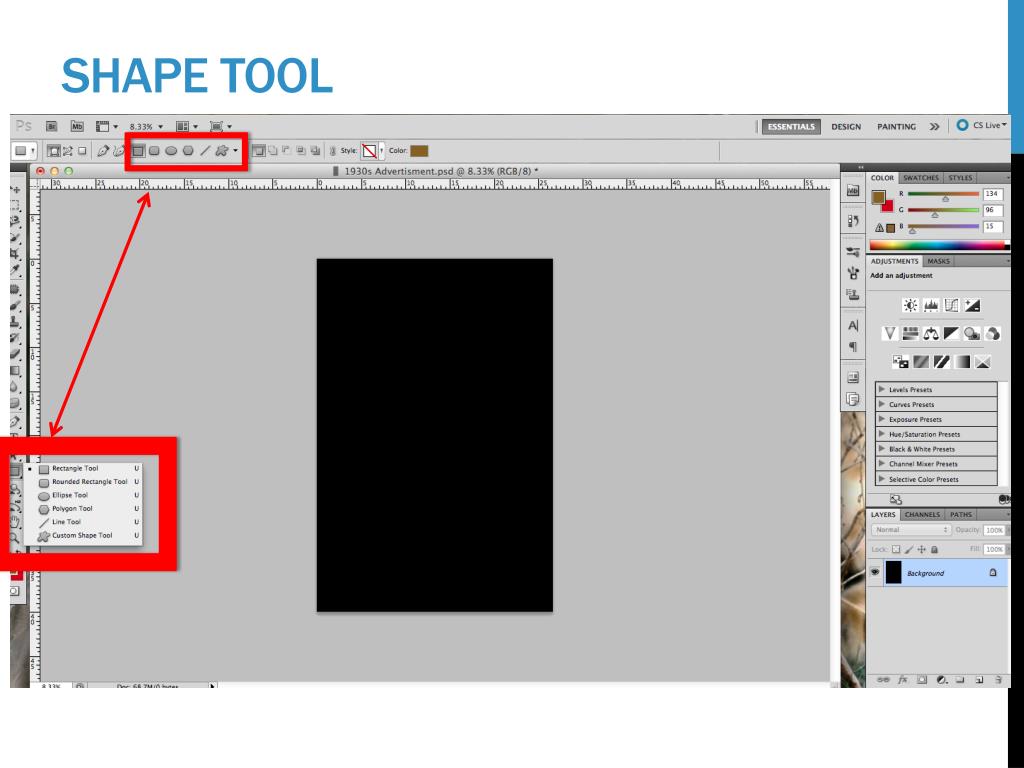1024x768 pixels.
Task: Select Ellipse shape in the options bar
Action: point(171,151)
